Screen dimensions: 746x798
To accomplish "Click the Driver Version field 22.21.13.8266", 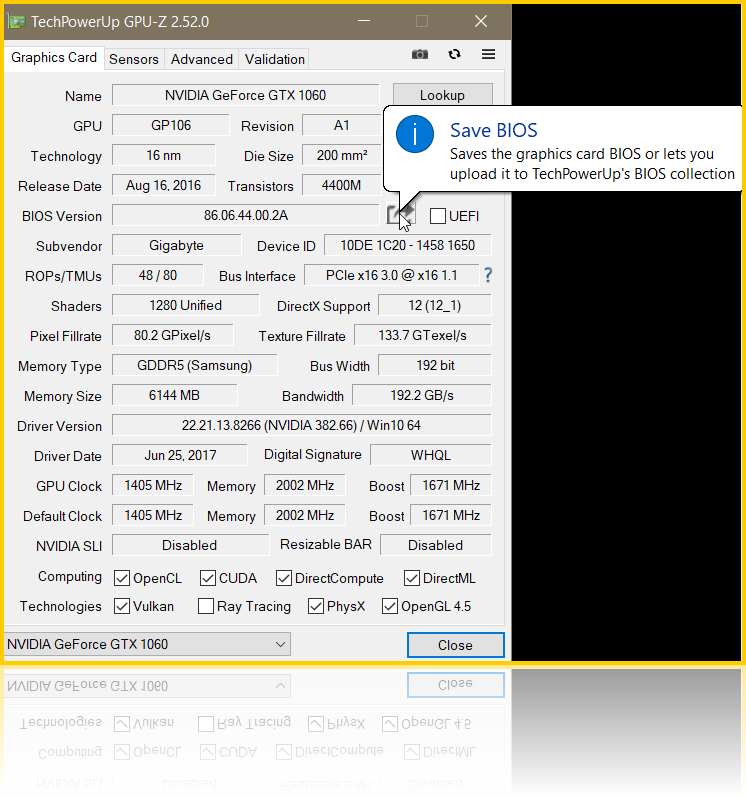I will (x=302, y=425).
